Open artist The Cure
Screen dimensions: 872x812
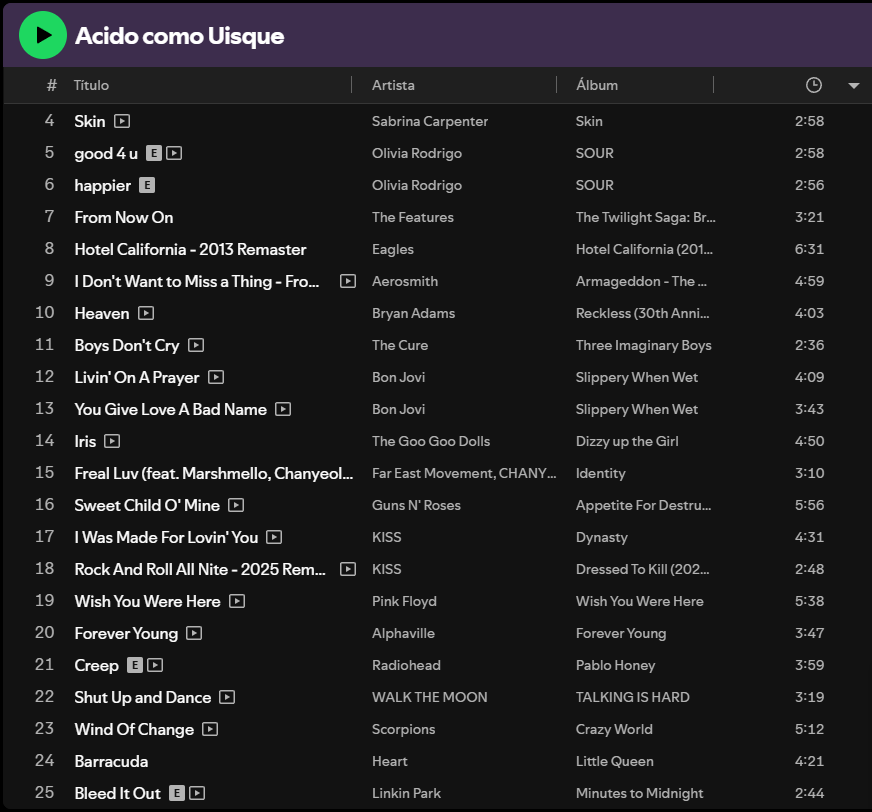[400, 345]
